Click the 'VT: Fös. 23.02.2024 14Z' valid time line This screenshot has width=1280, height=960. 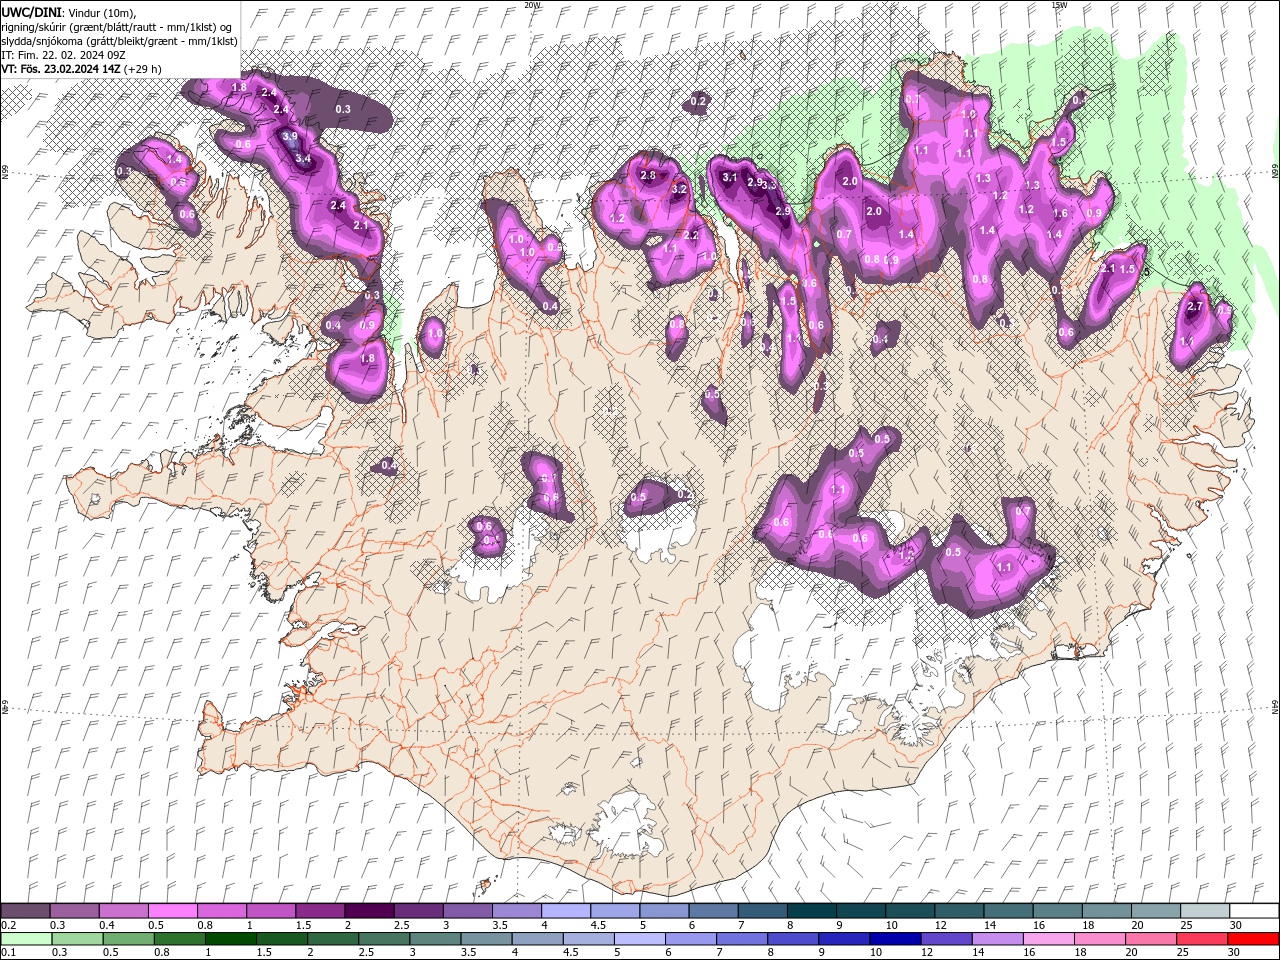(x=81, y=69)
